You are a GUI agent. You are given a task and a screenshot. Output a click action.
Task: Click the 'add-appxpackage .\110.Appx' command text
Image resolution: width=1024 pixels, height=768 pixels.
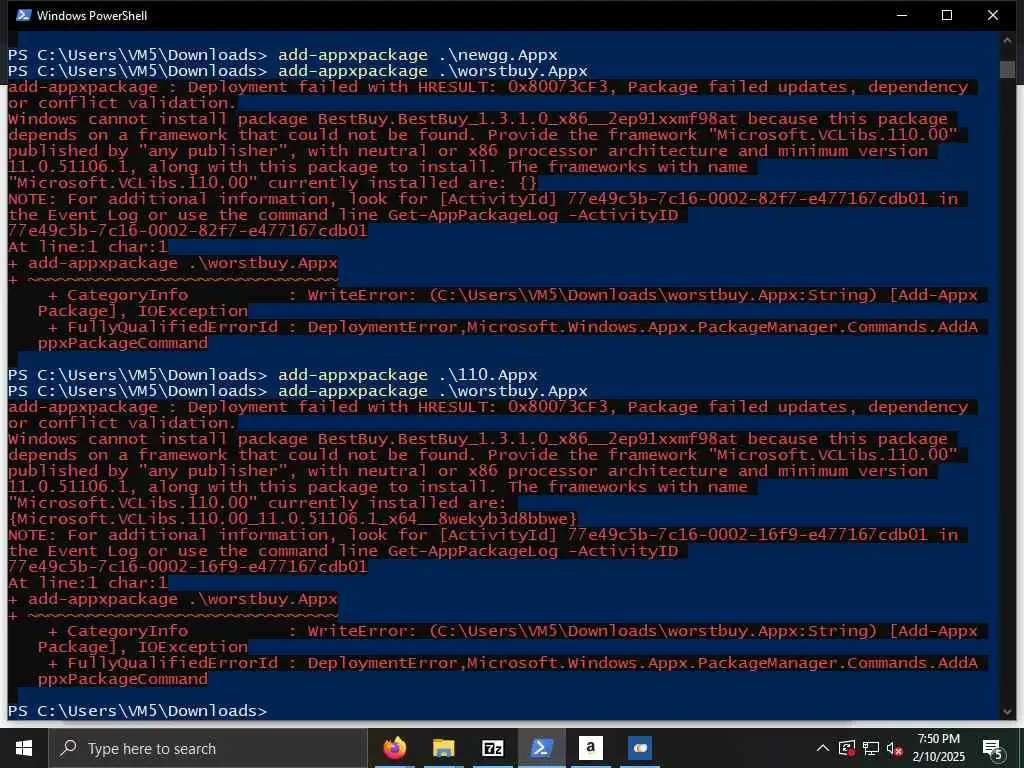[408, 375]
